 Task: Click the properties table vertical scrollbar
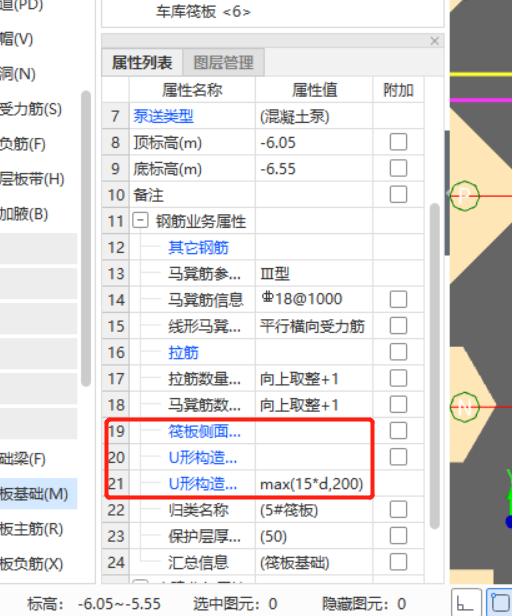tap(434, 366)
